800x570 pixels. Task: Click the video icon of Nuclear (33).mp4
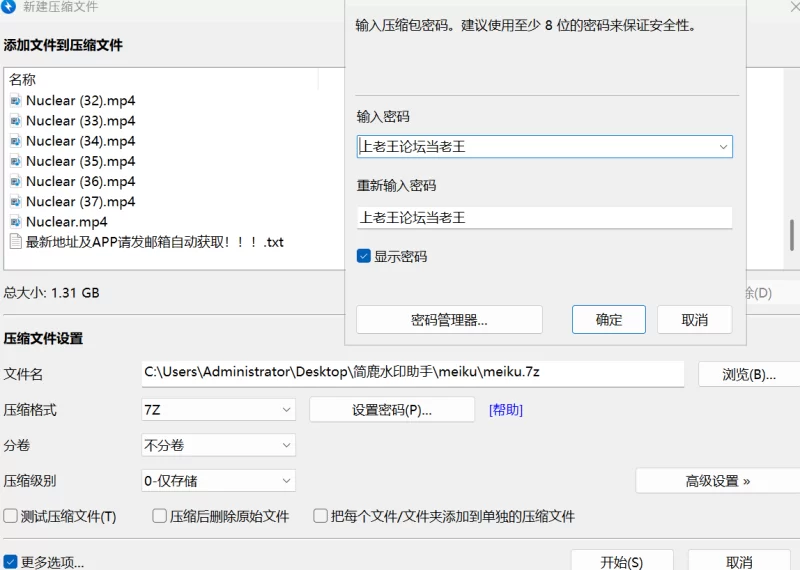(16, 121)
